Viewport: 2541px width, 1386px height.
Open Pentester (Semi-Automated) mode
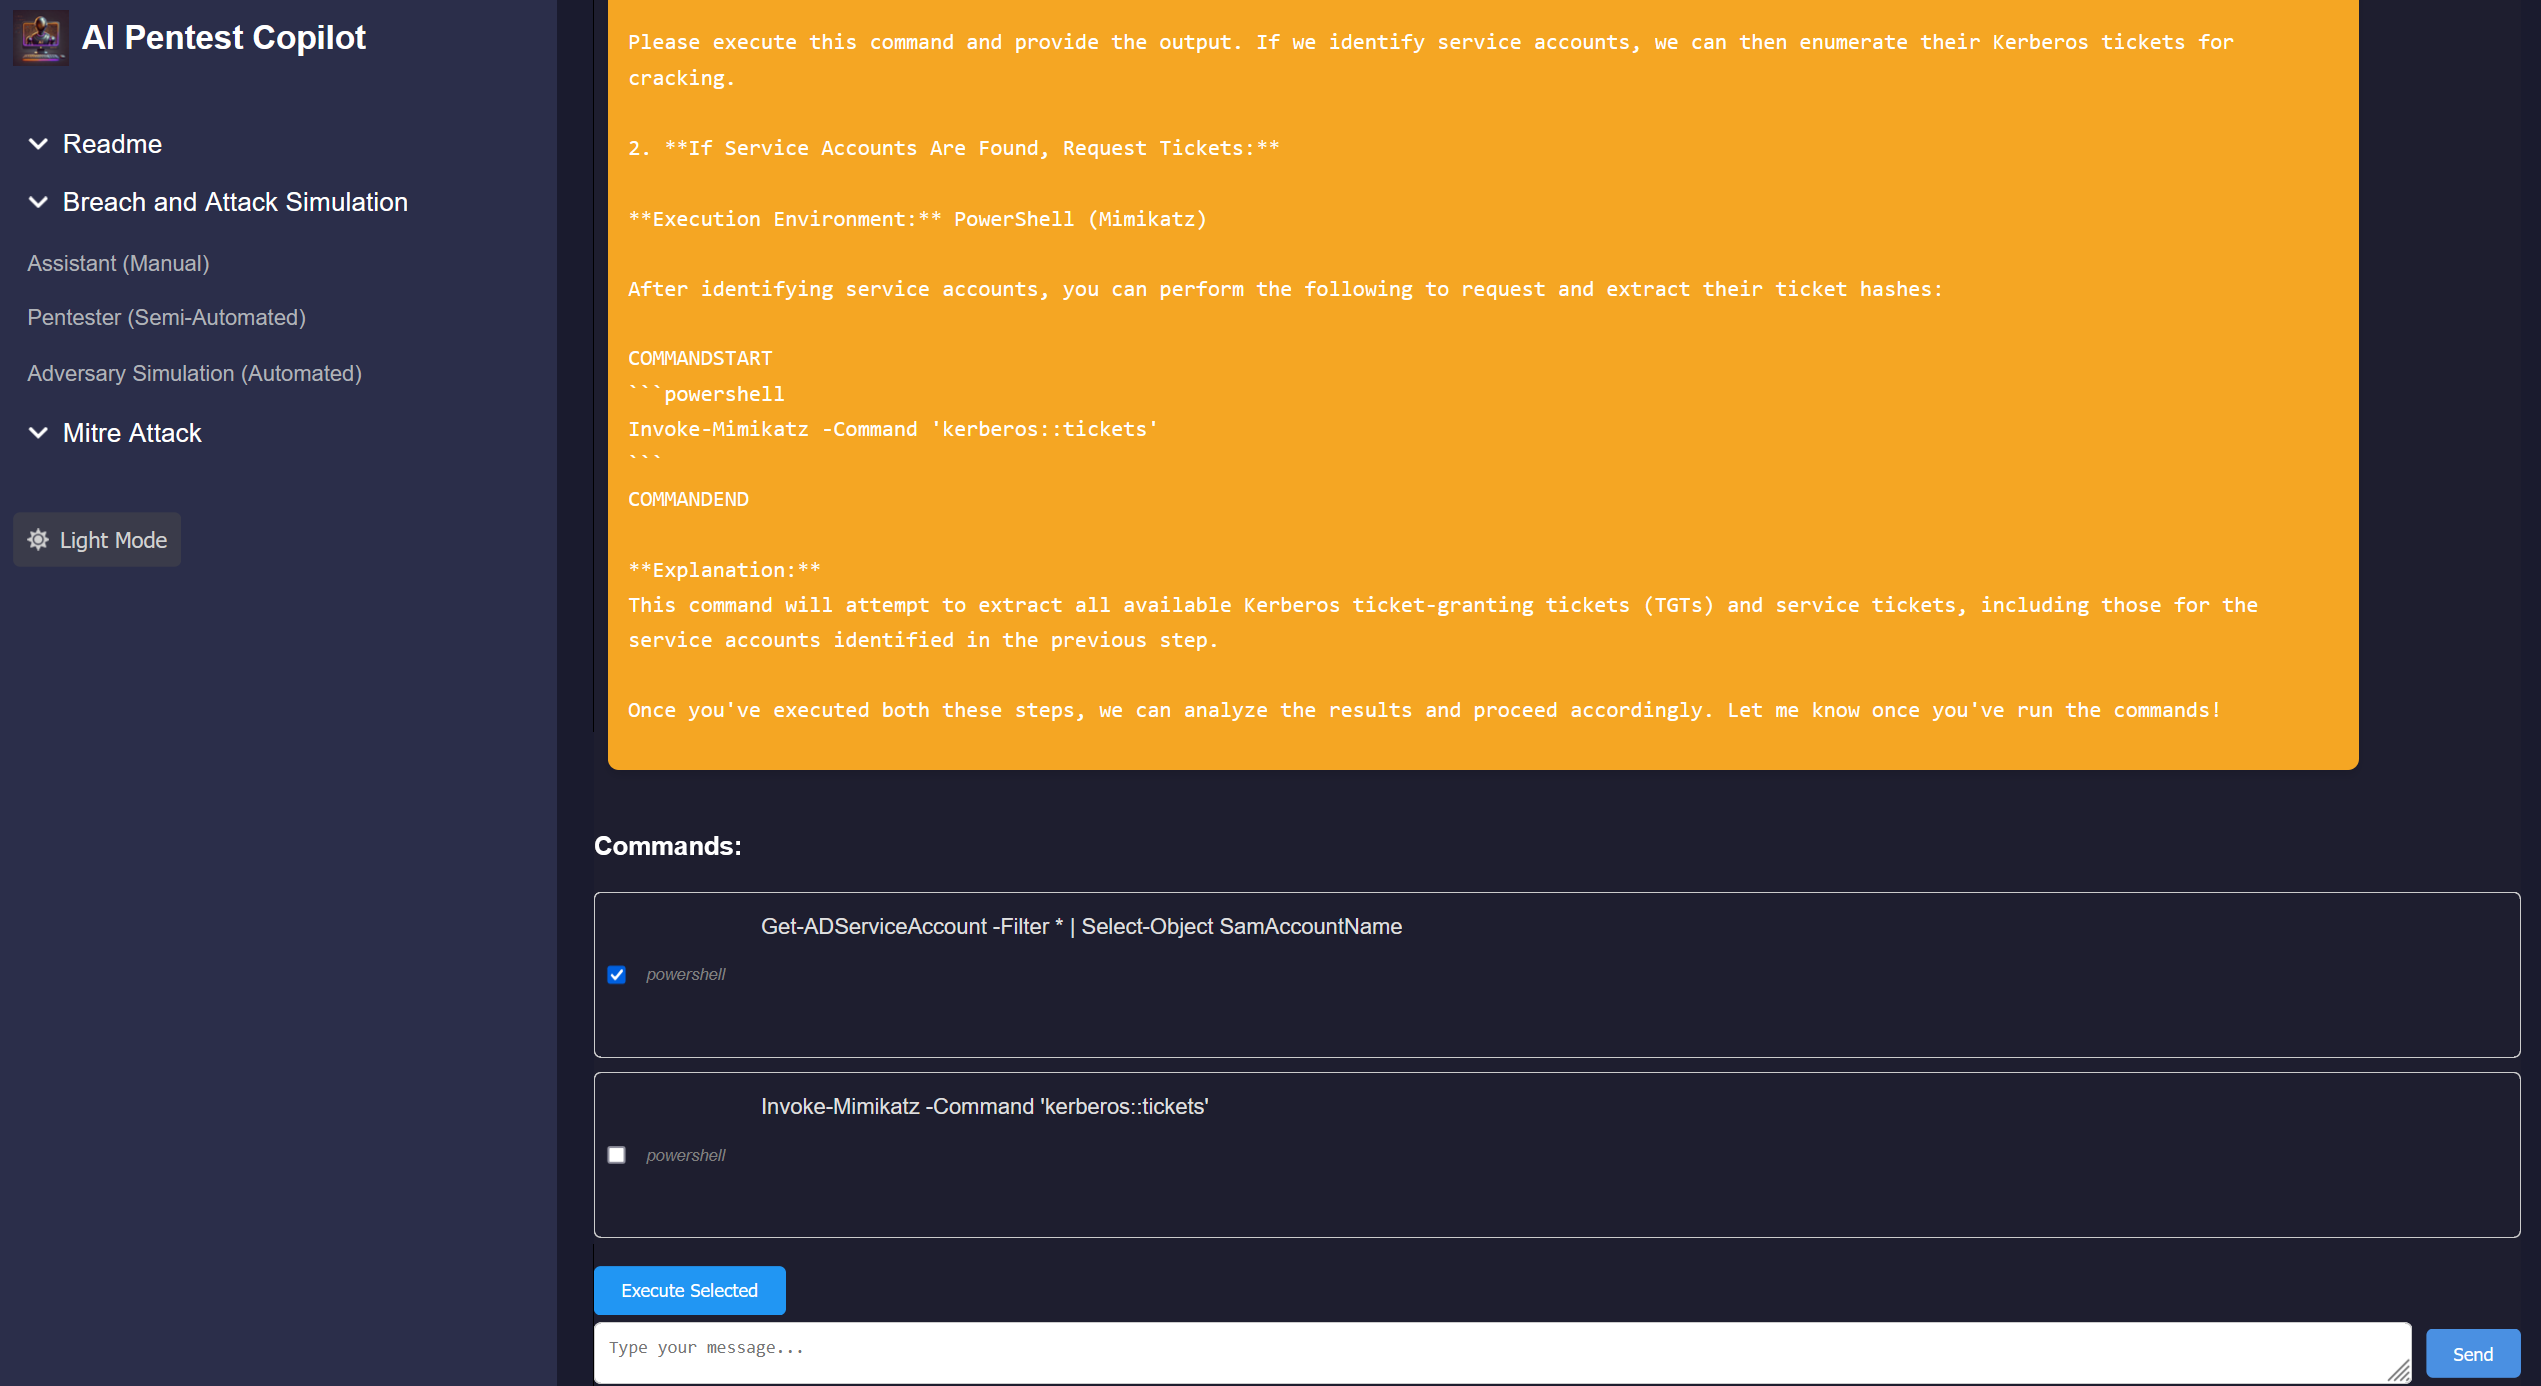pyautogui.click(x=166, y=317)
